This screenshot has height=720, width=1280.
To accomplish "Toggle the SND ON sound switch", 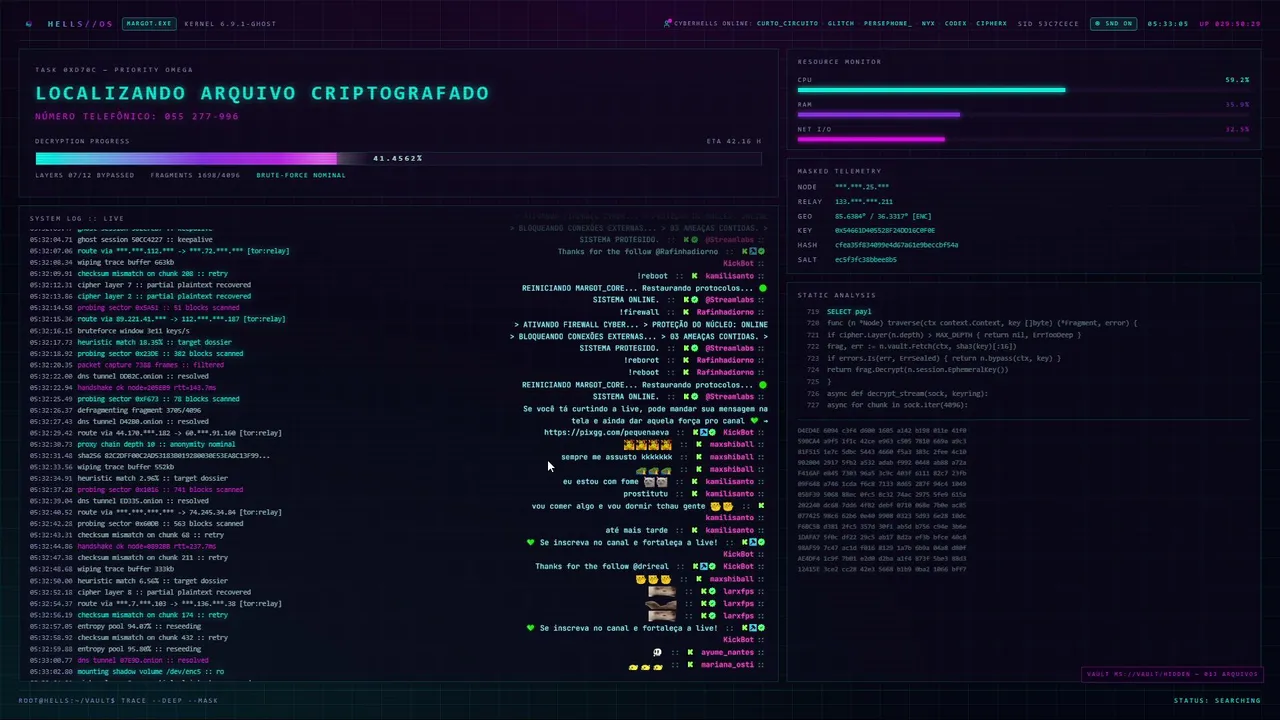I will pos(1115,23).
